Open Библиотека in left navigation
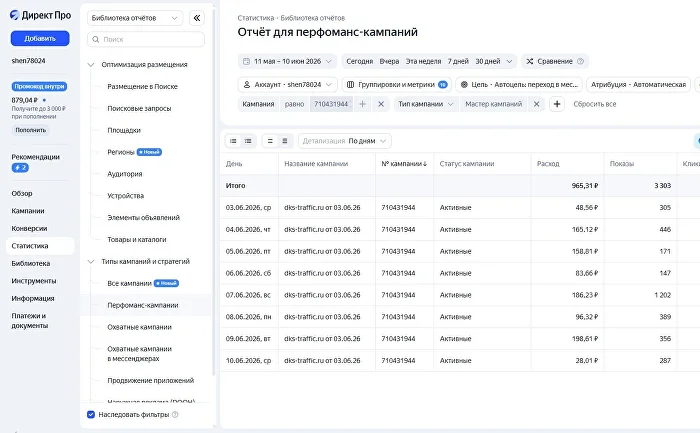The height and width of the screenshot is (433, 700). pos(31,263)
